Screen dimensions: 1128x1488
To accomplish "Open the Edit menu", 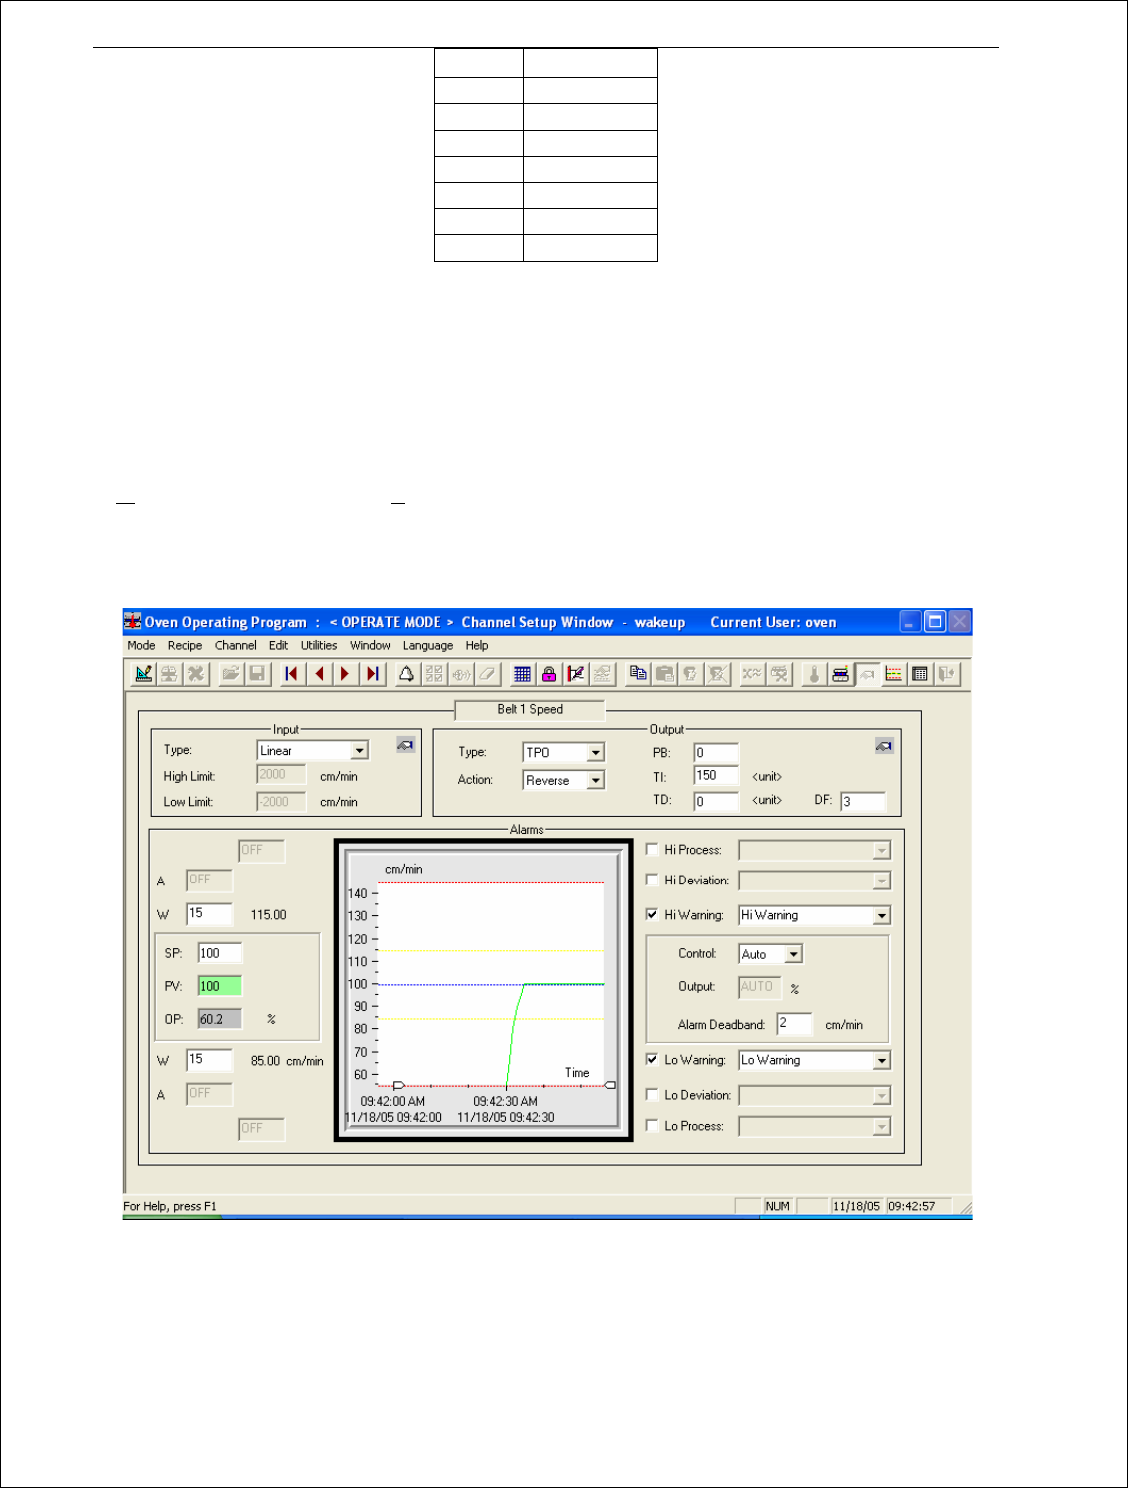I will coord(278,645).
